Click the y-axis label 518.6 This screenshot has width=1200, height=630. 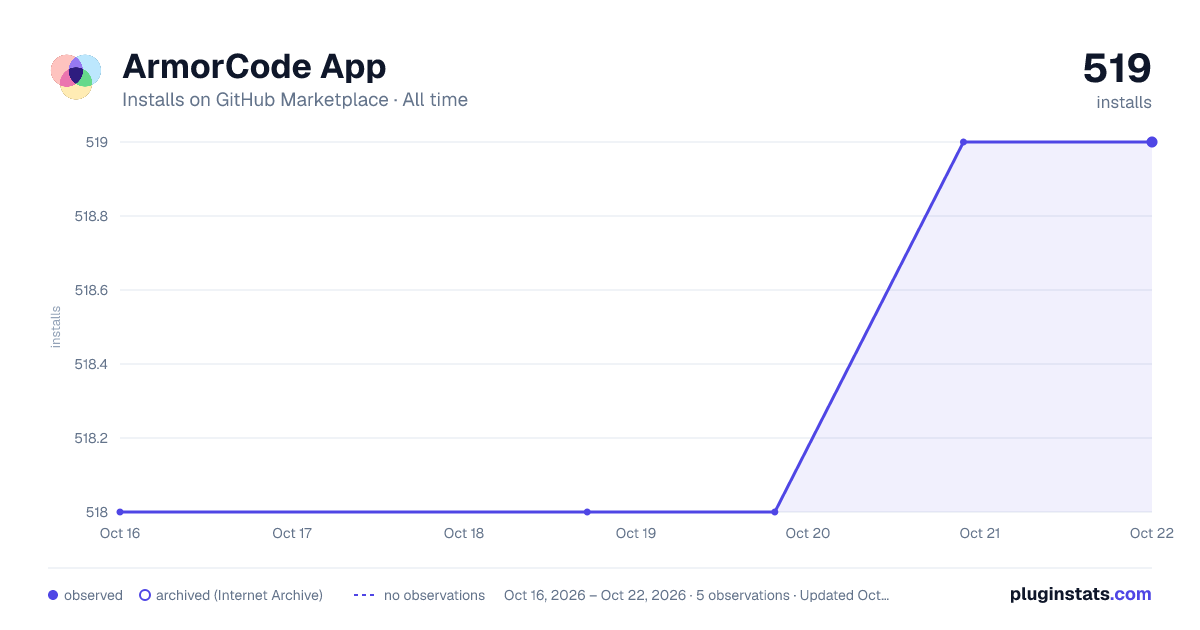(x=92, y=290)
